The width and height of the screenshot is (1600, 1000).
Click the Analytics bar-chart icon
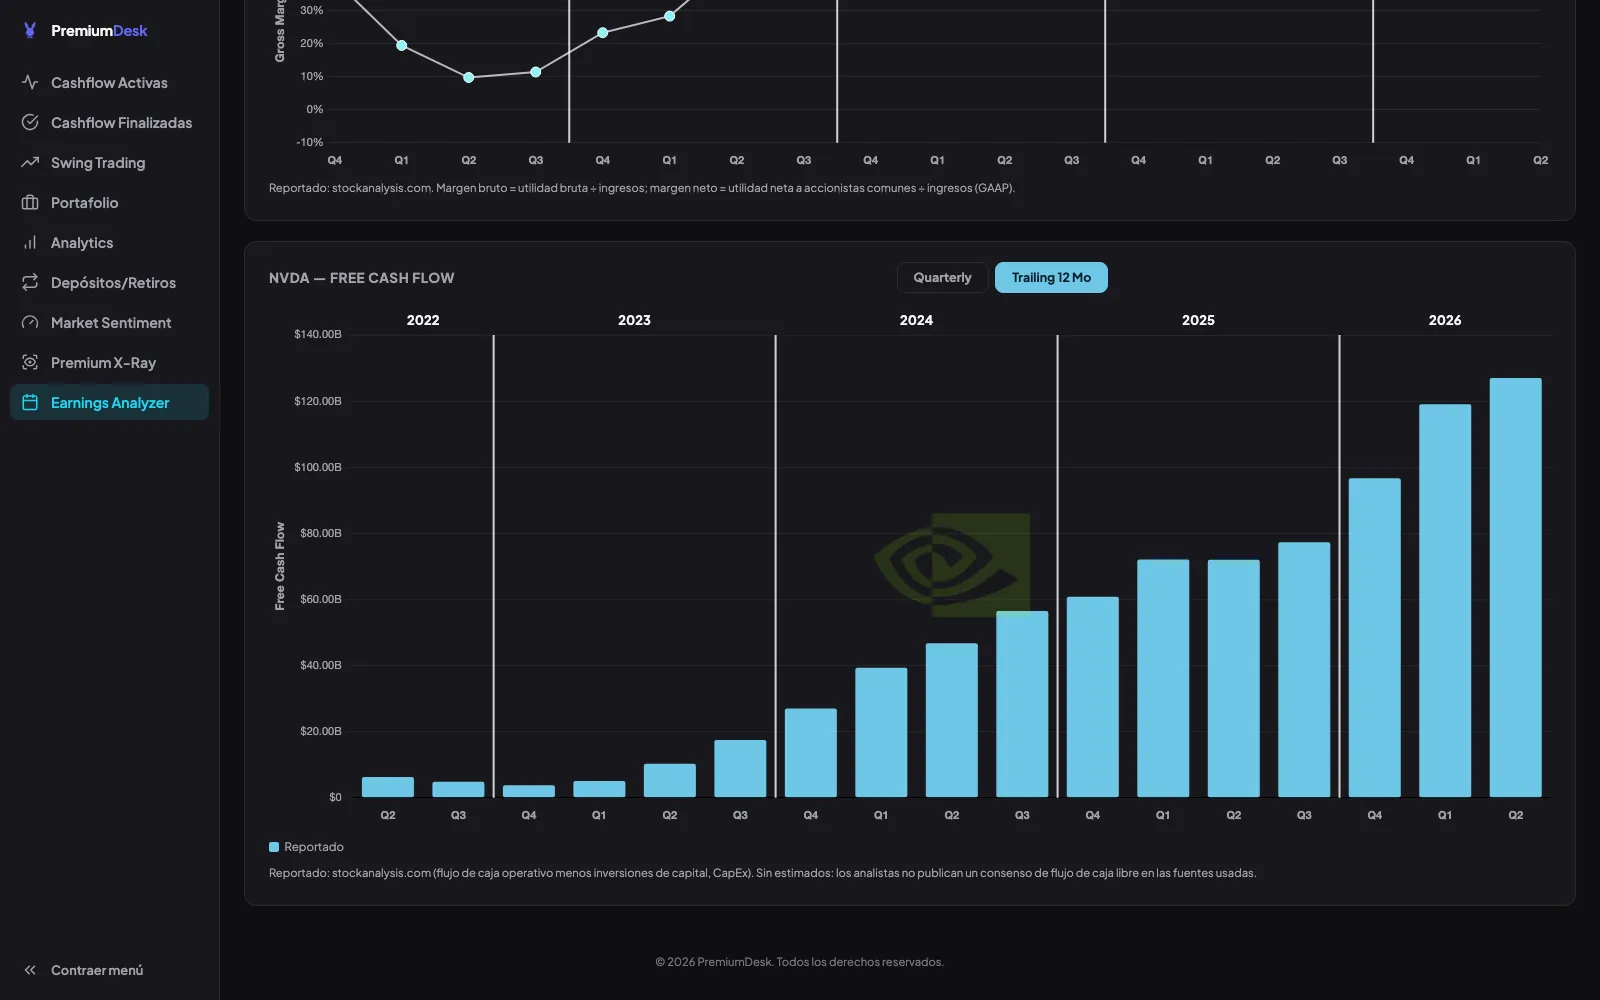point(30,242)
